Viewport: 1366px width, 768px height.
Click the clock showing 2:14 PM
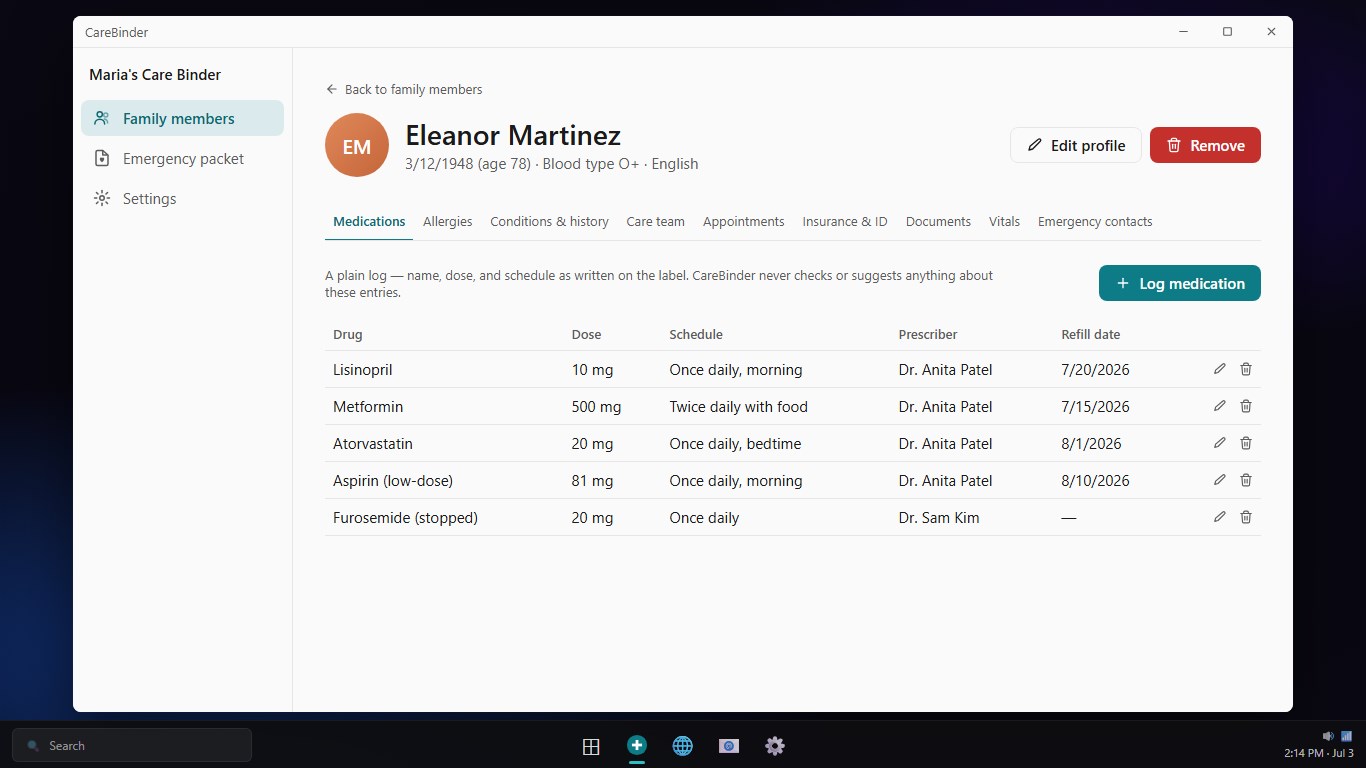(x=1319, y=753)
